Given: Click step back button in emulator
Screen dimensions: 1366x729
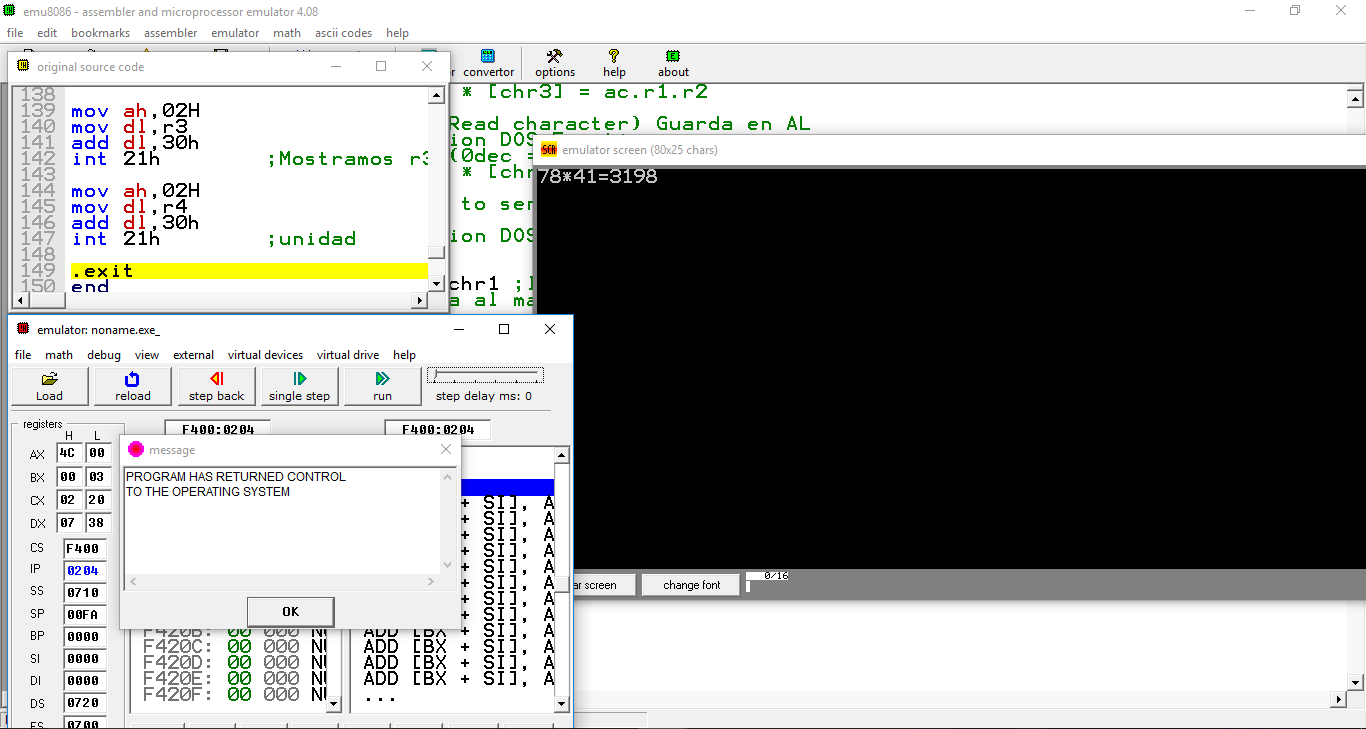Looking at the screenshot, I should tap(216, 386).
